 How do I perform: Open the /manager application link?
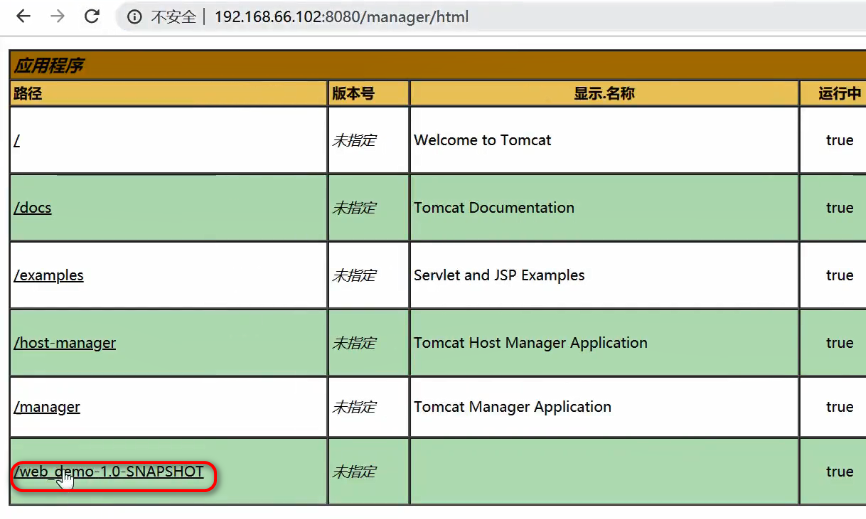tap(47, 407)
